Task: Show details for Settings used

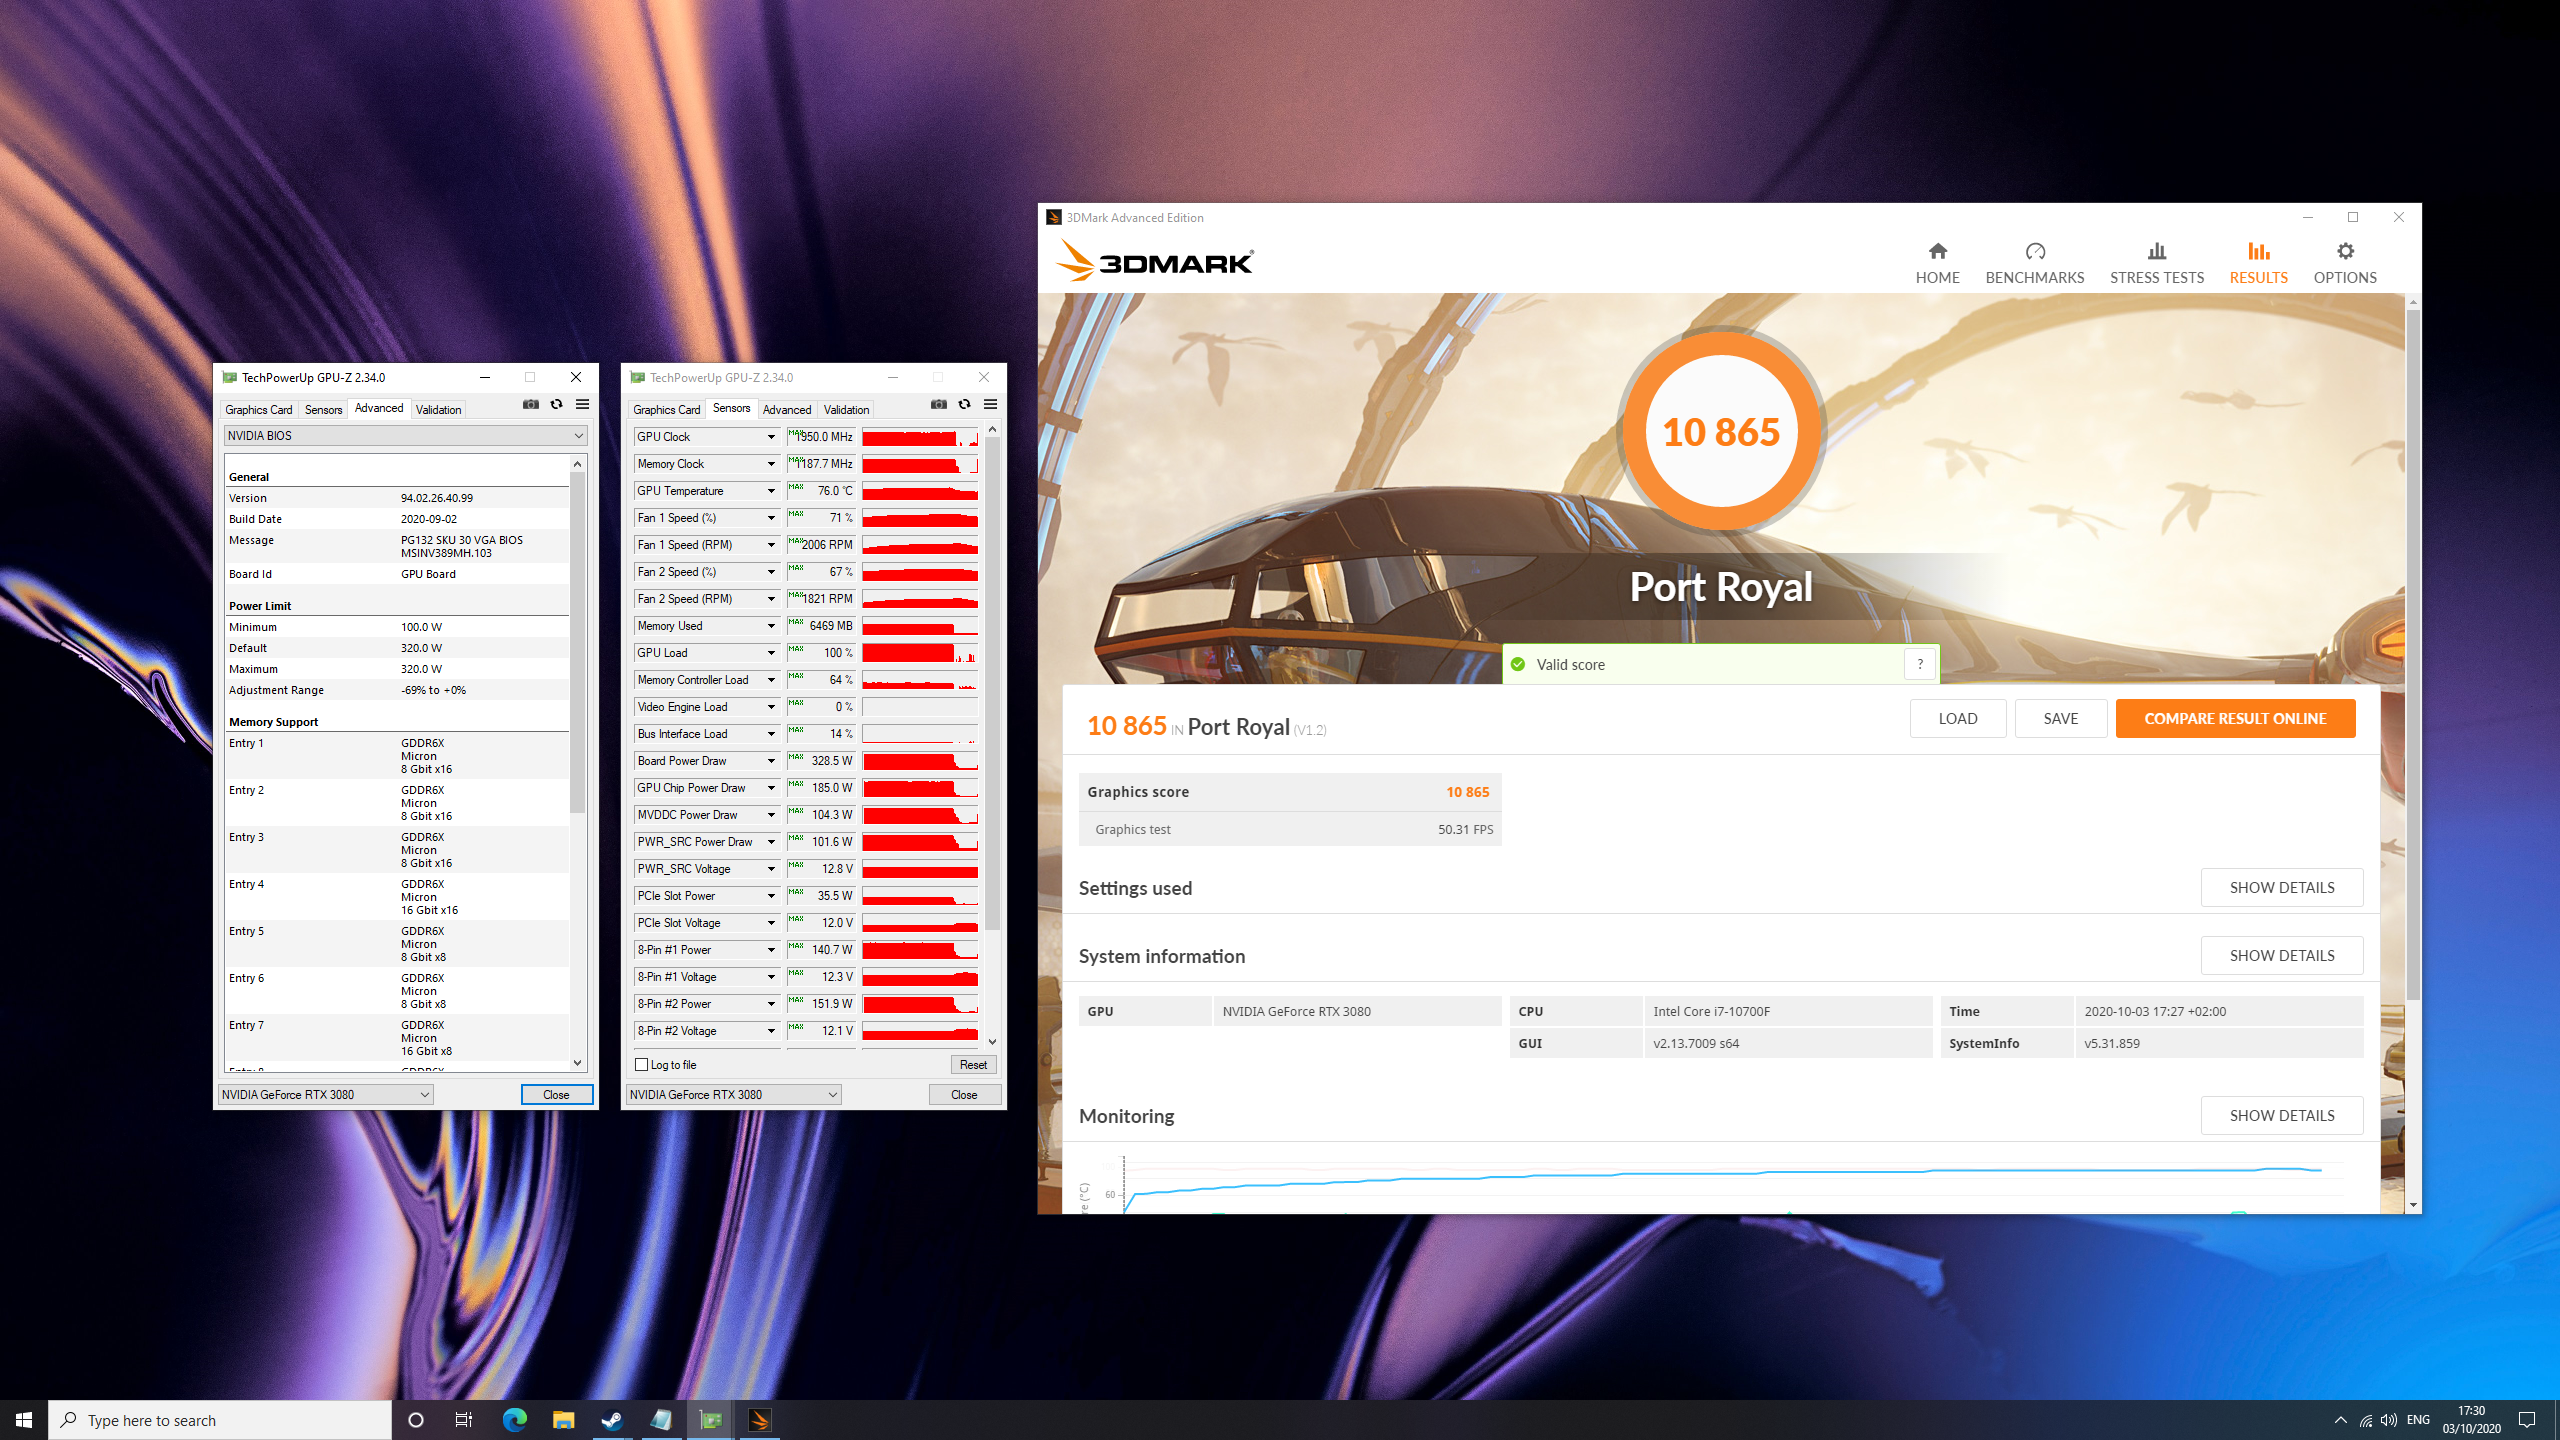Action: coord(2282,887)
